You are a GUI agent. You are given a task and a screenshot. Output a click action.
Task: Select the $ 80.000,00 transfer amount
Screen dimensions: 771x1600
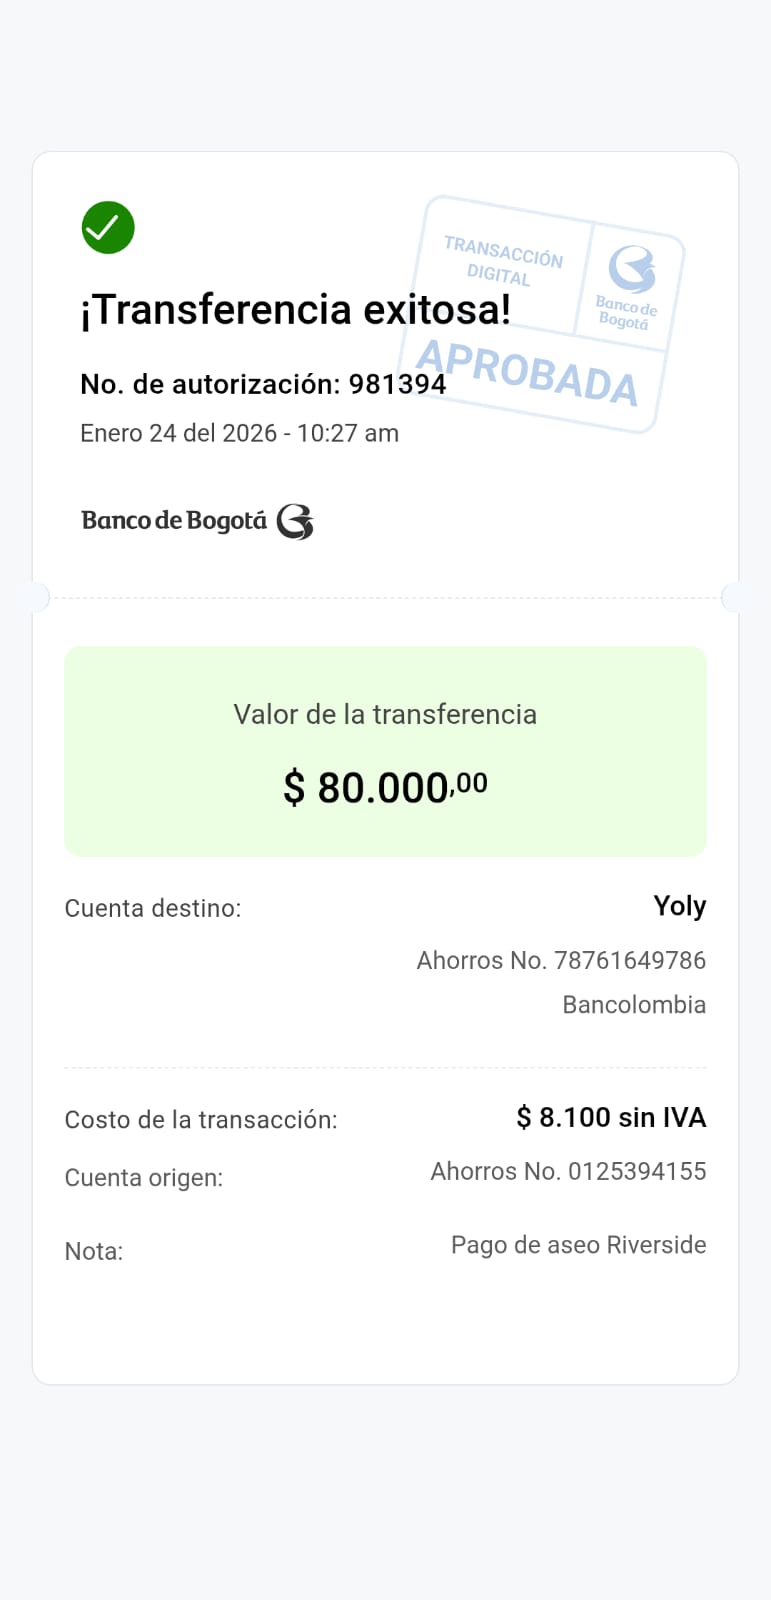click(x=385, y=787)
